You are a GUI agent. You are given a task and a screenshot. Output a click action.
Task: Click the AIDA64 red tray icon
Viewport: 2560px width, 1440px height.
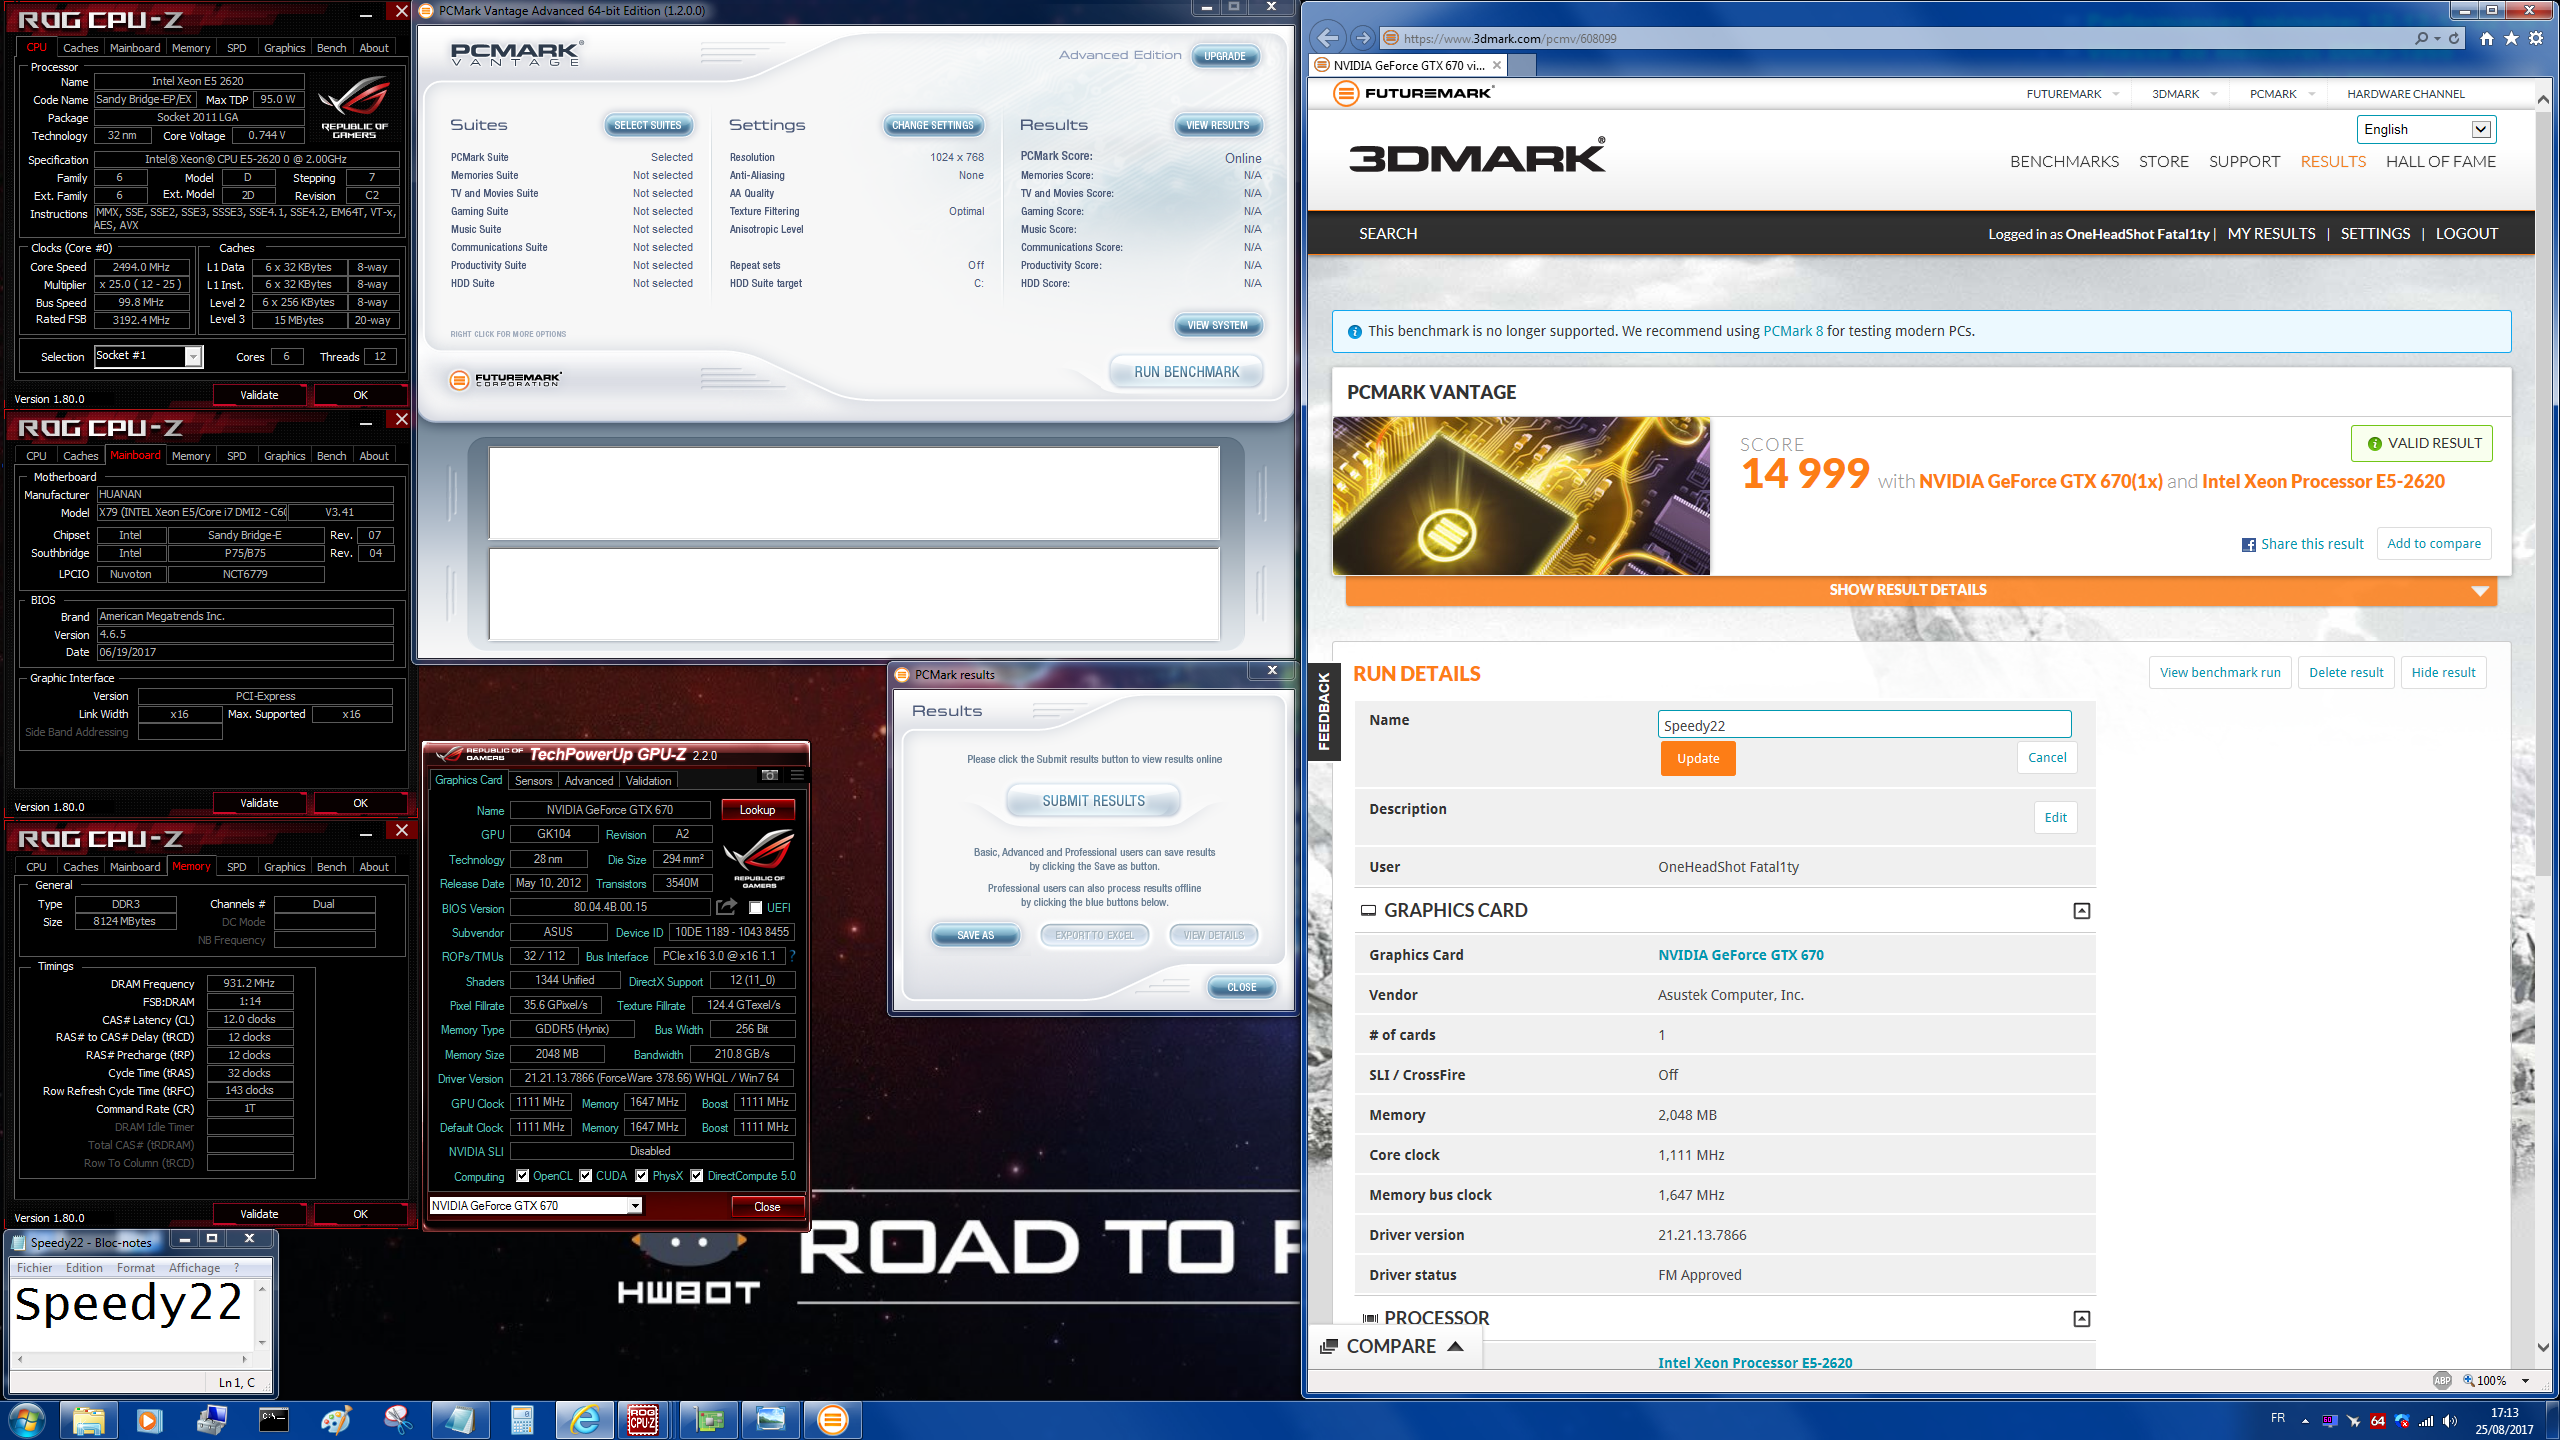click(x=2378, y=1420)
